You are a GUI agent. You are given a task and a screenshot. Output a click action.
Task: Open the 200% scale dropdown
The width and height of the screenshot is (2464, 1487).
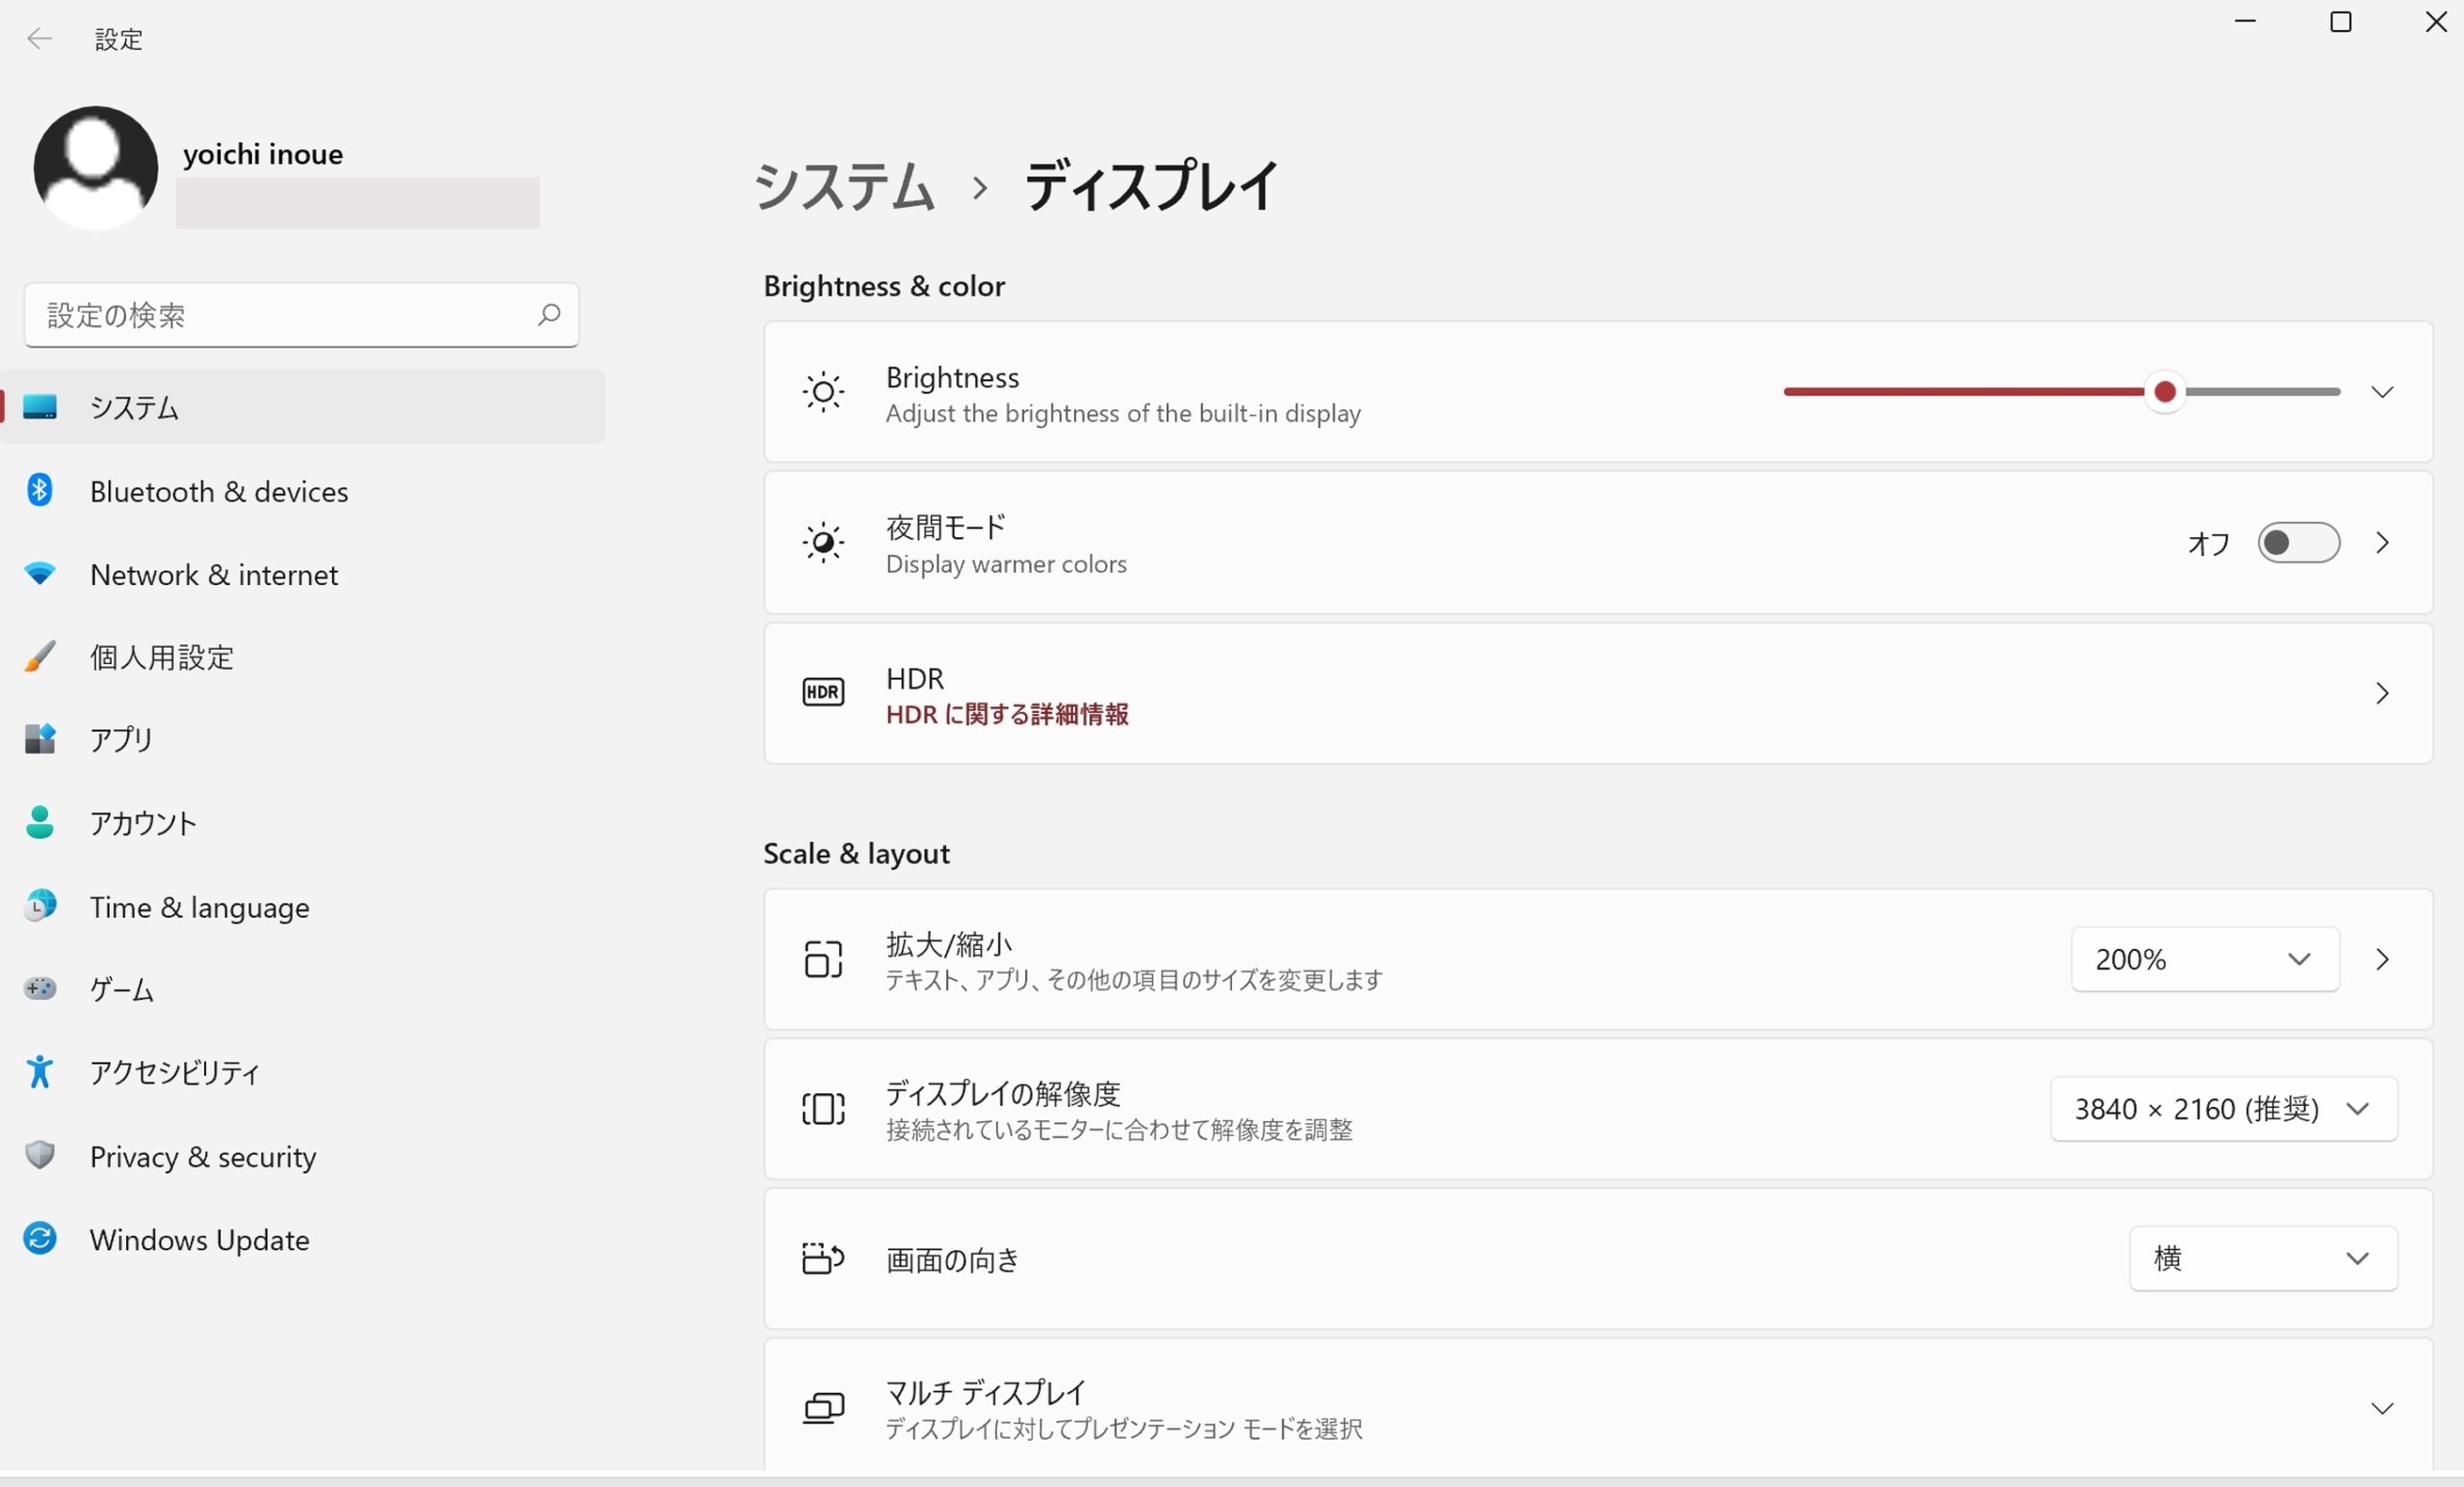point(2204,960)
